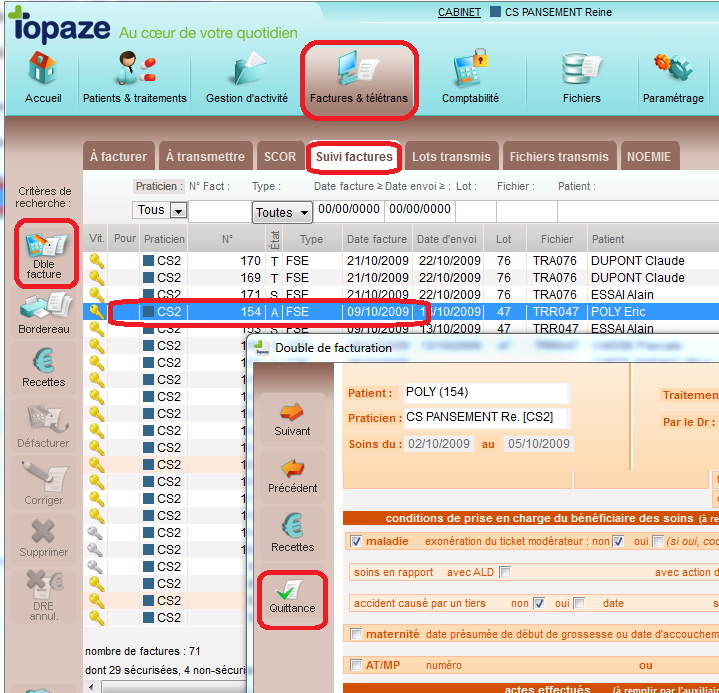Screen dimensions: 719x693
Task: Click the Date envoi filter field
Action: point(420,210)
